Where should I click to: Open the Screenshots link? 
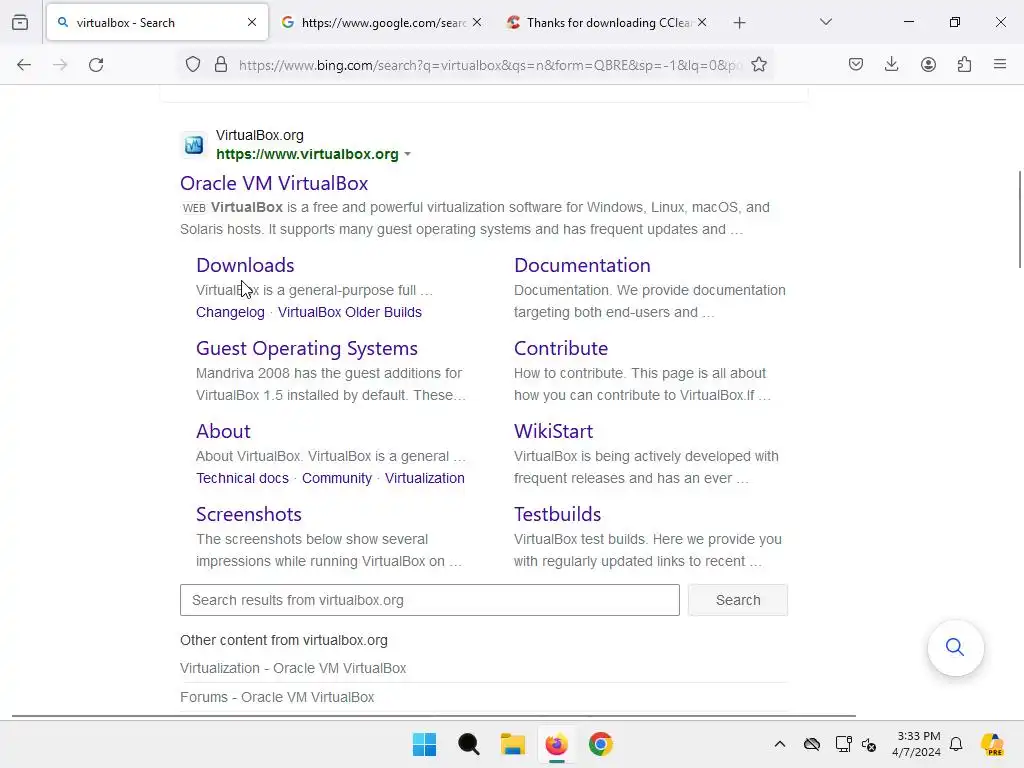pyautogui.click(x=249, y=514)
